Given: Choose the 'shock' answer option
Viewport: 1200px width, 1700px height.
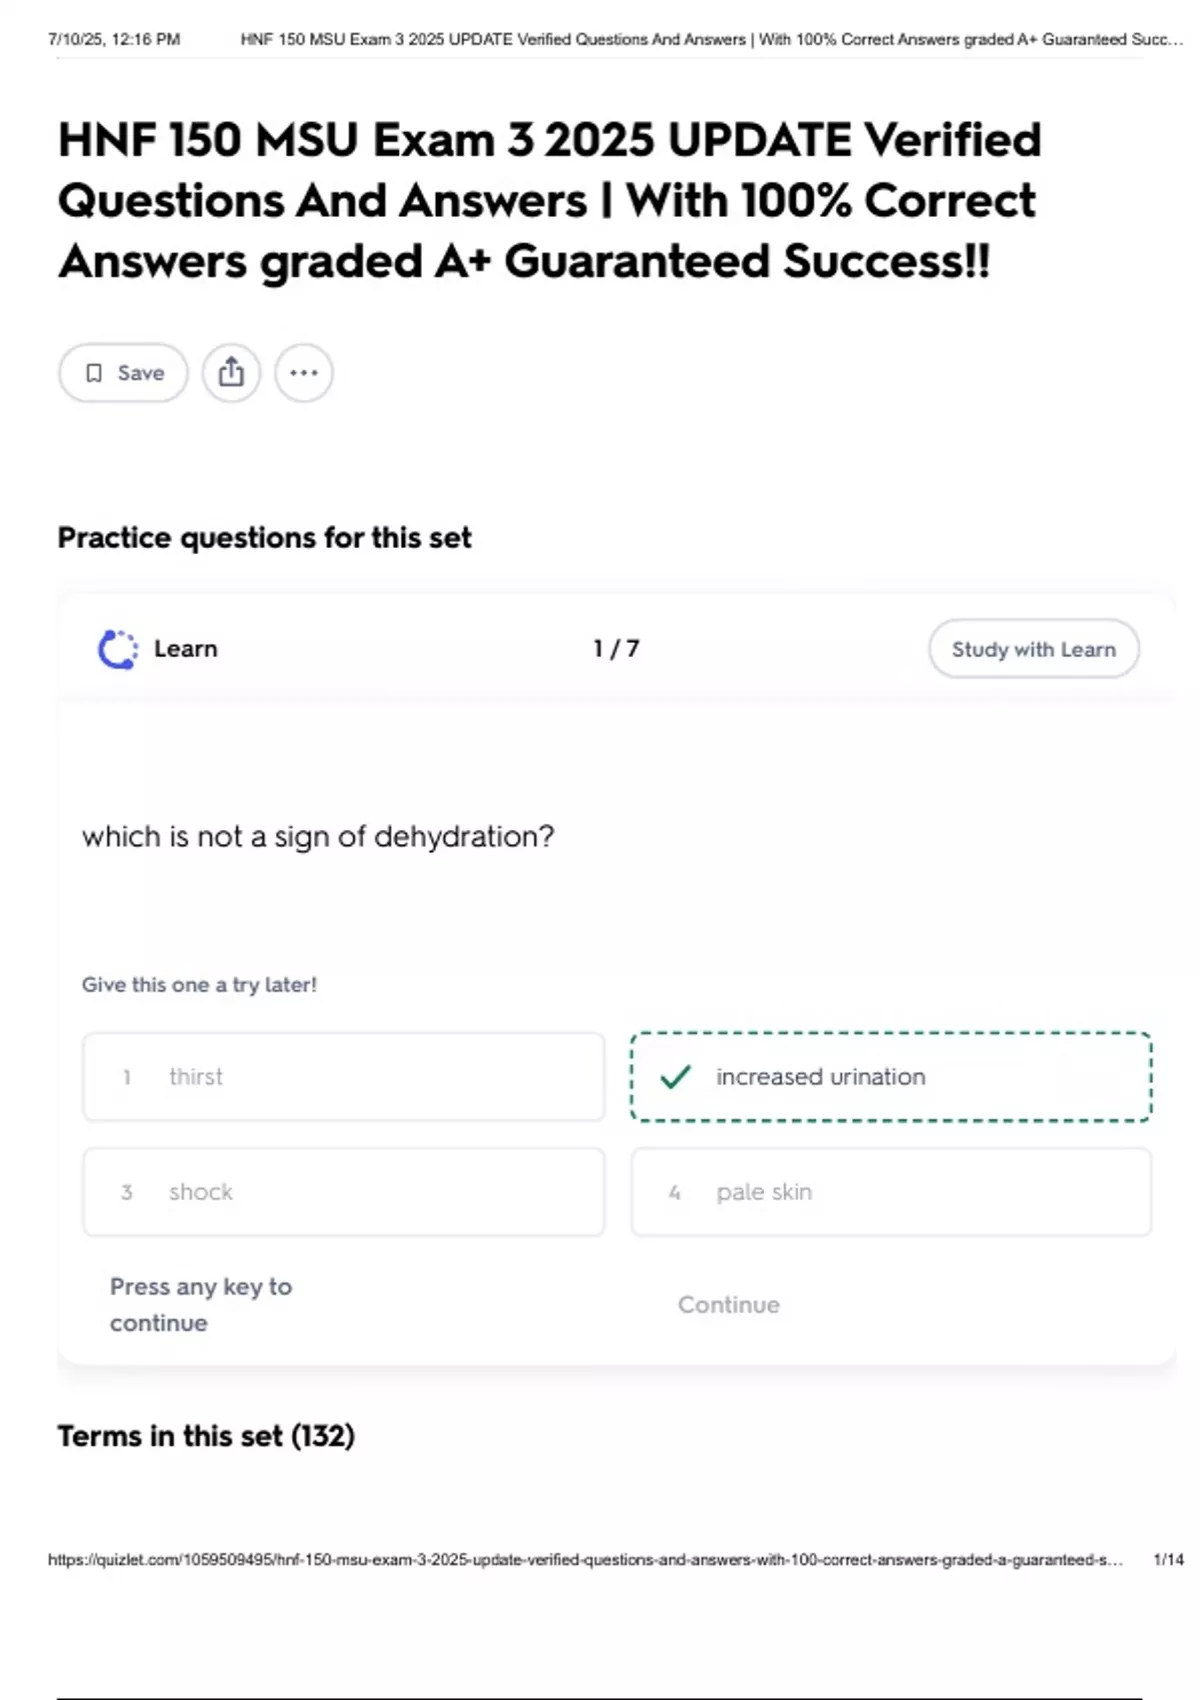Looking at the screenshot, I should 343,1192.
